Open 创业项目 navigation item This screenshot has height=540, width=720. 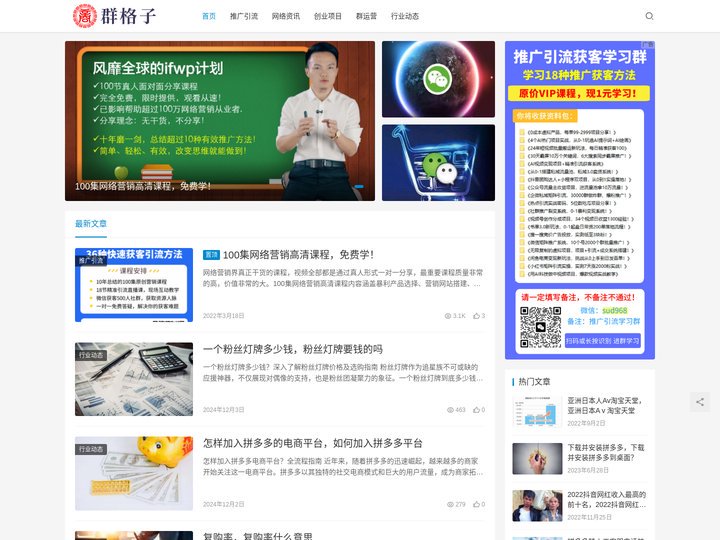point(327,16)
